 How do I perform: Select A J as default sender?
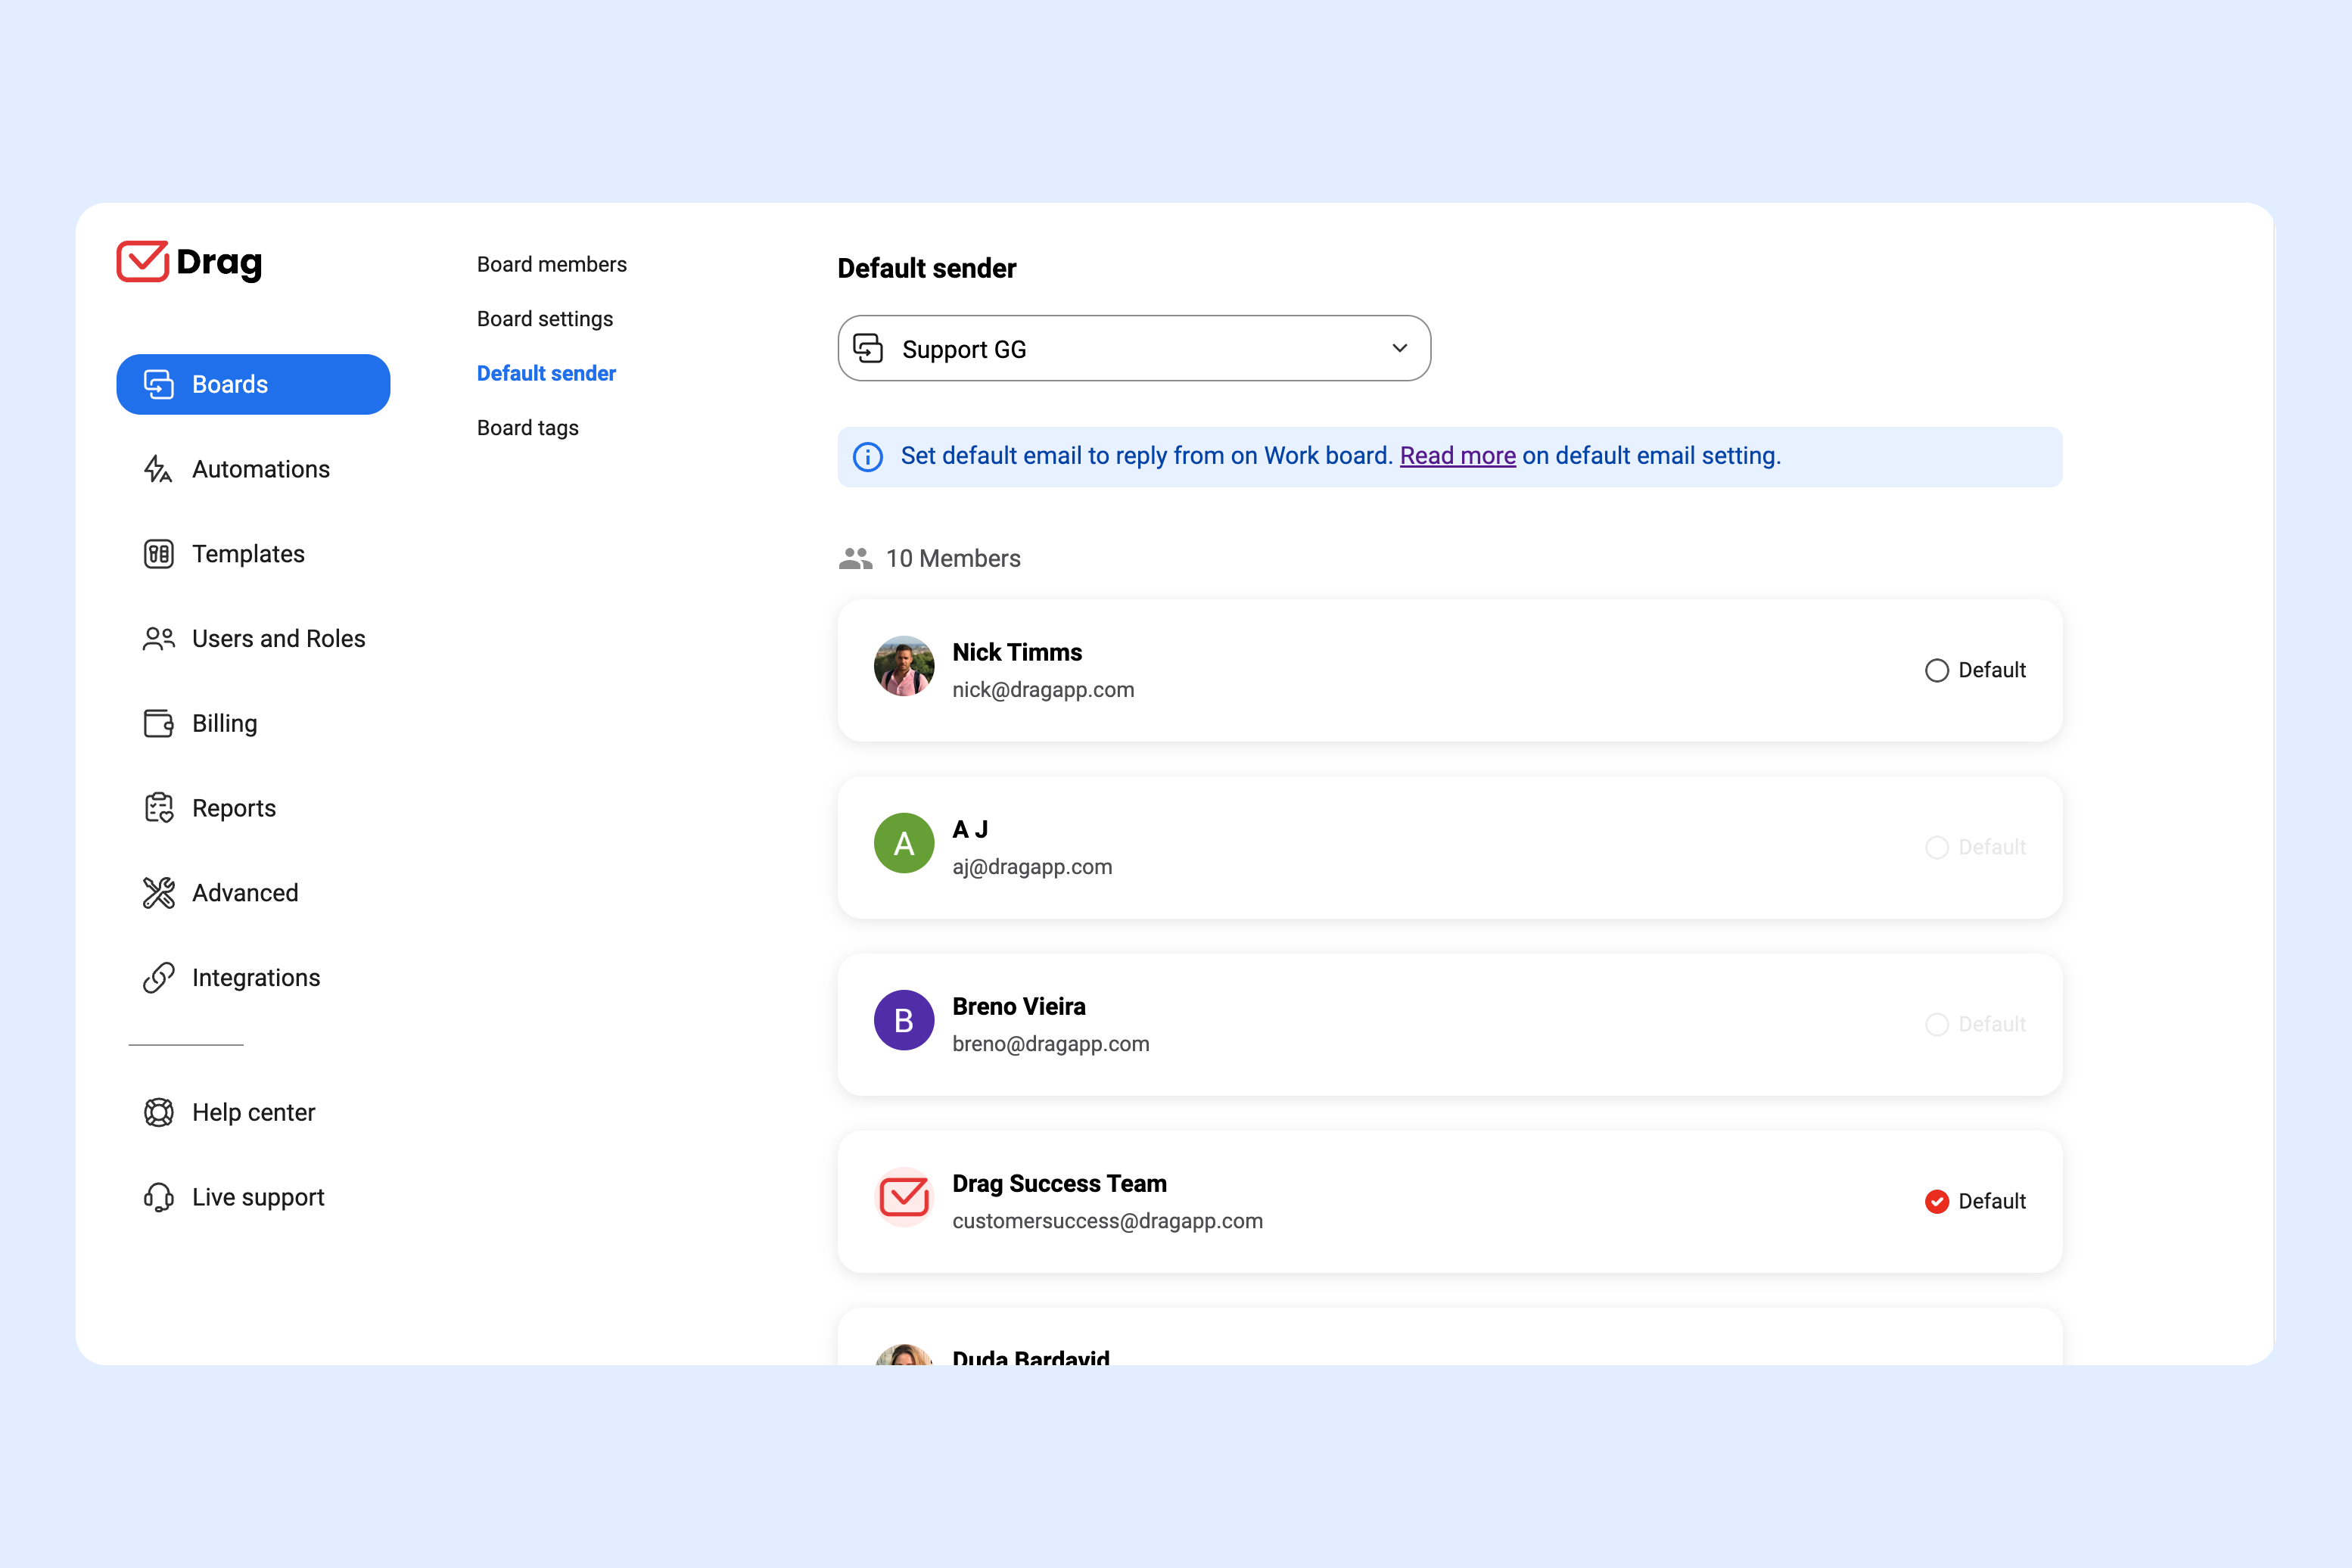(1937, 847)
